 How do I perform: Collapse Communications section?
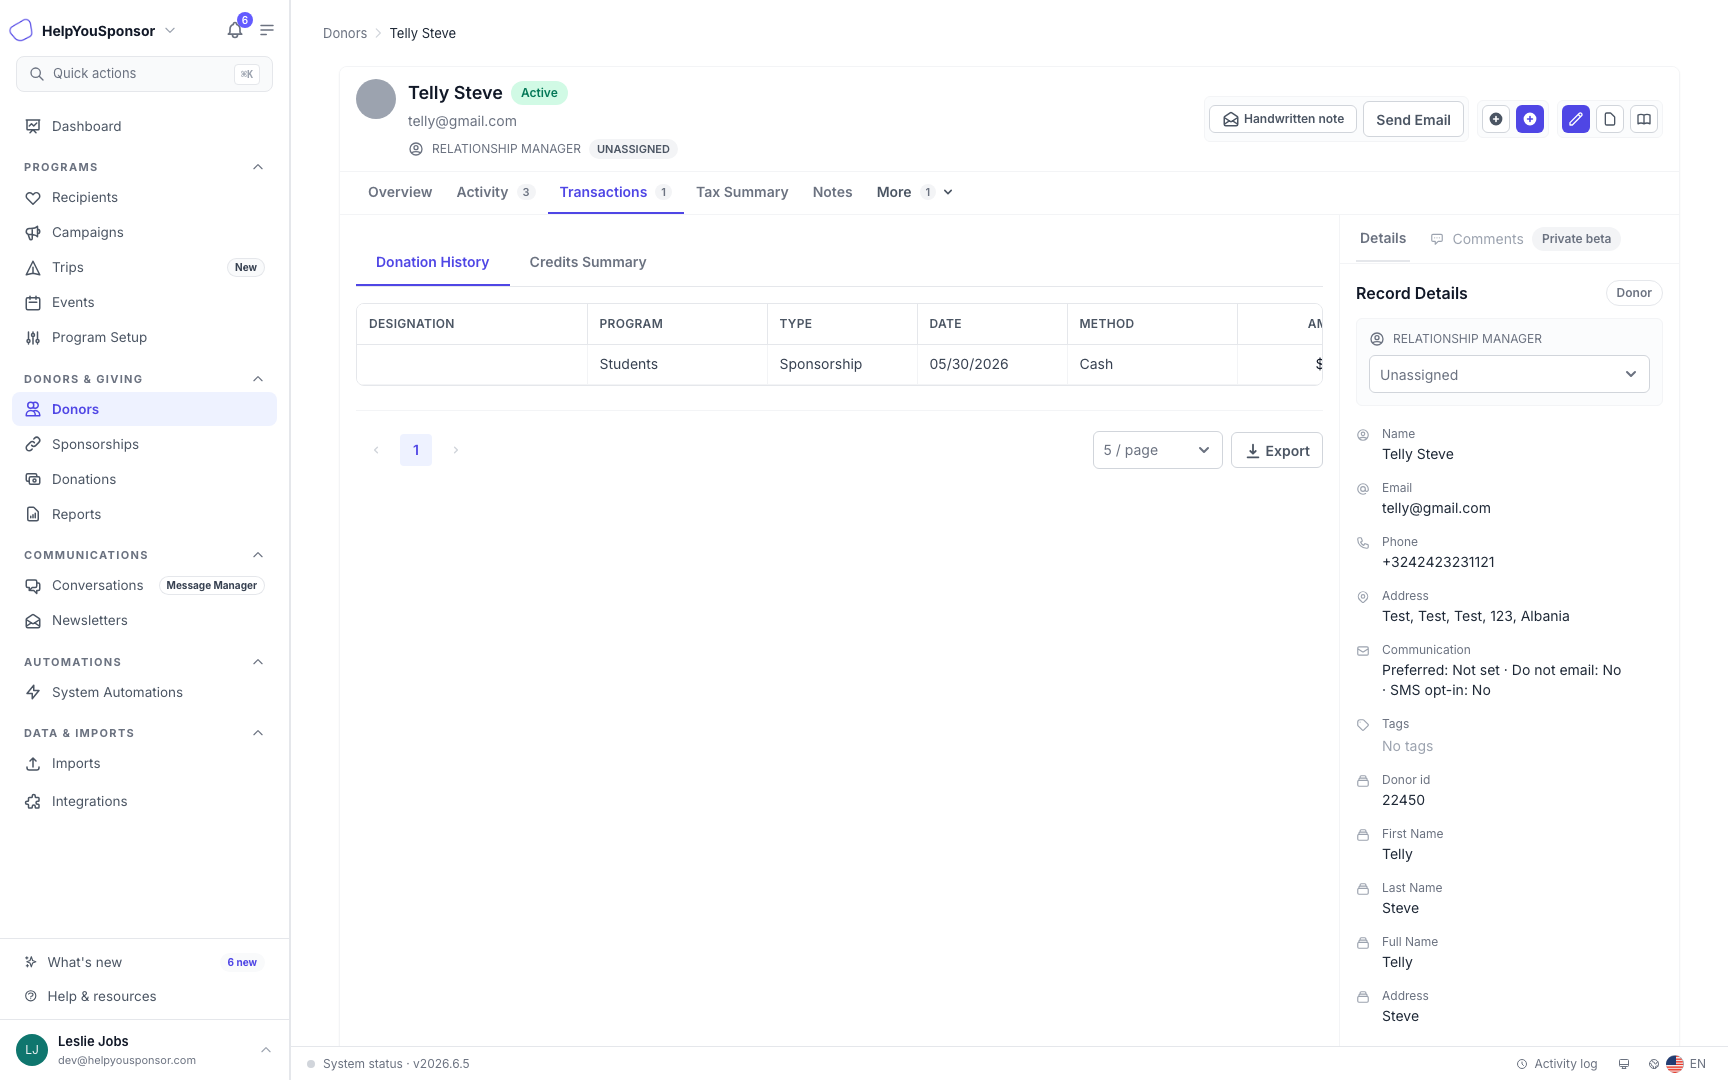click(258, 555)
